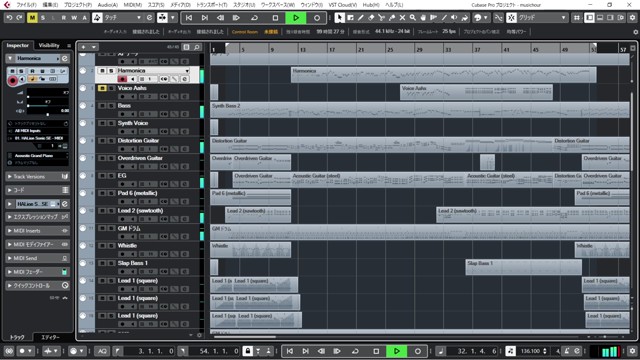Open the grid quantize icon

(x=576, y=18)
